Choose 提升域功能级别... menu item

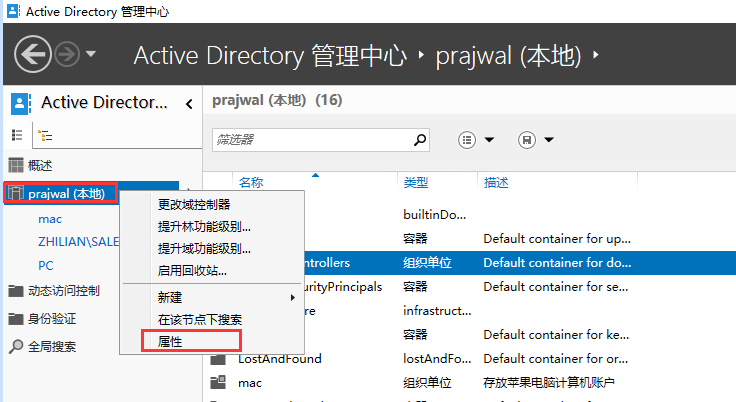pyautogui.click(x=204, y=248)
